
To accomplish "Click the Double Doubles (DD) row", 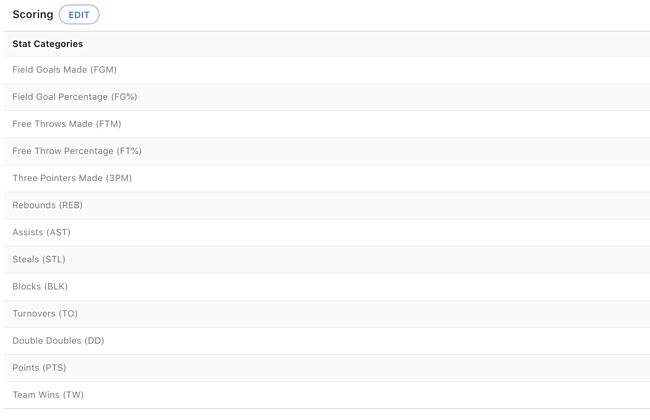I will tap(327, 341).
